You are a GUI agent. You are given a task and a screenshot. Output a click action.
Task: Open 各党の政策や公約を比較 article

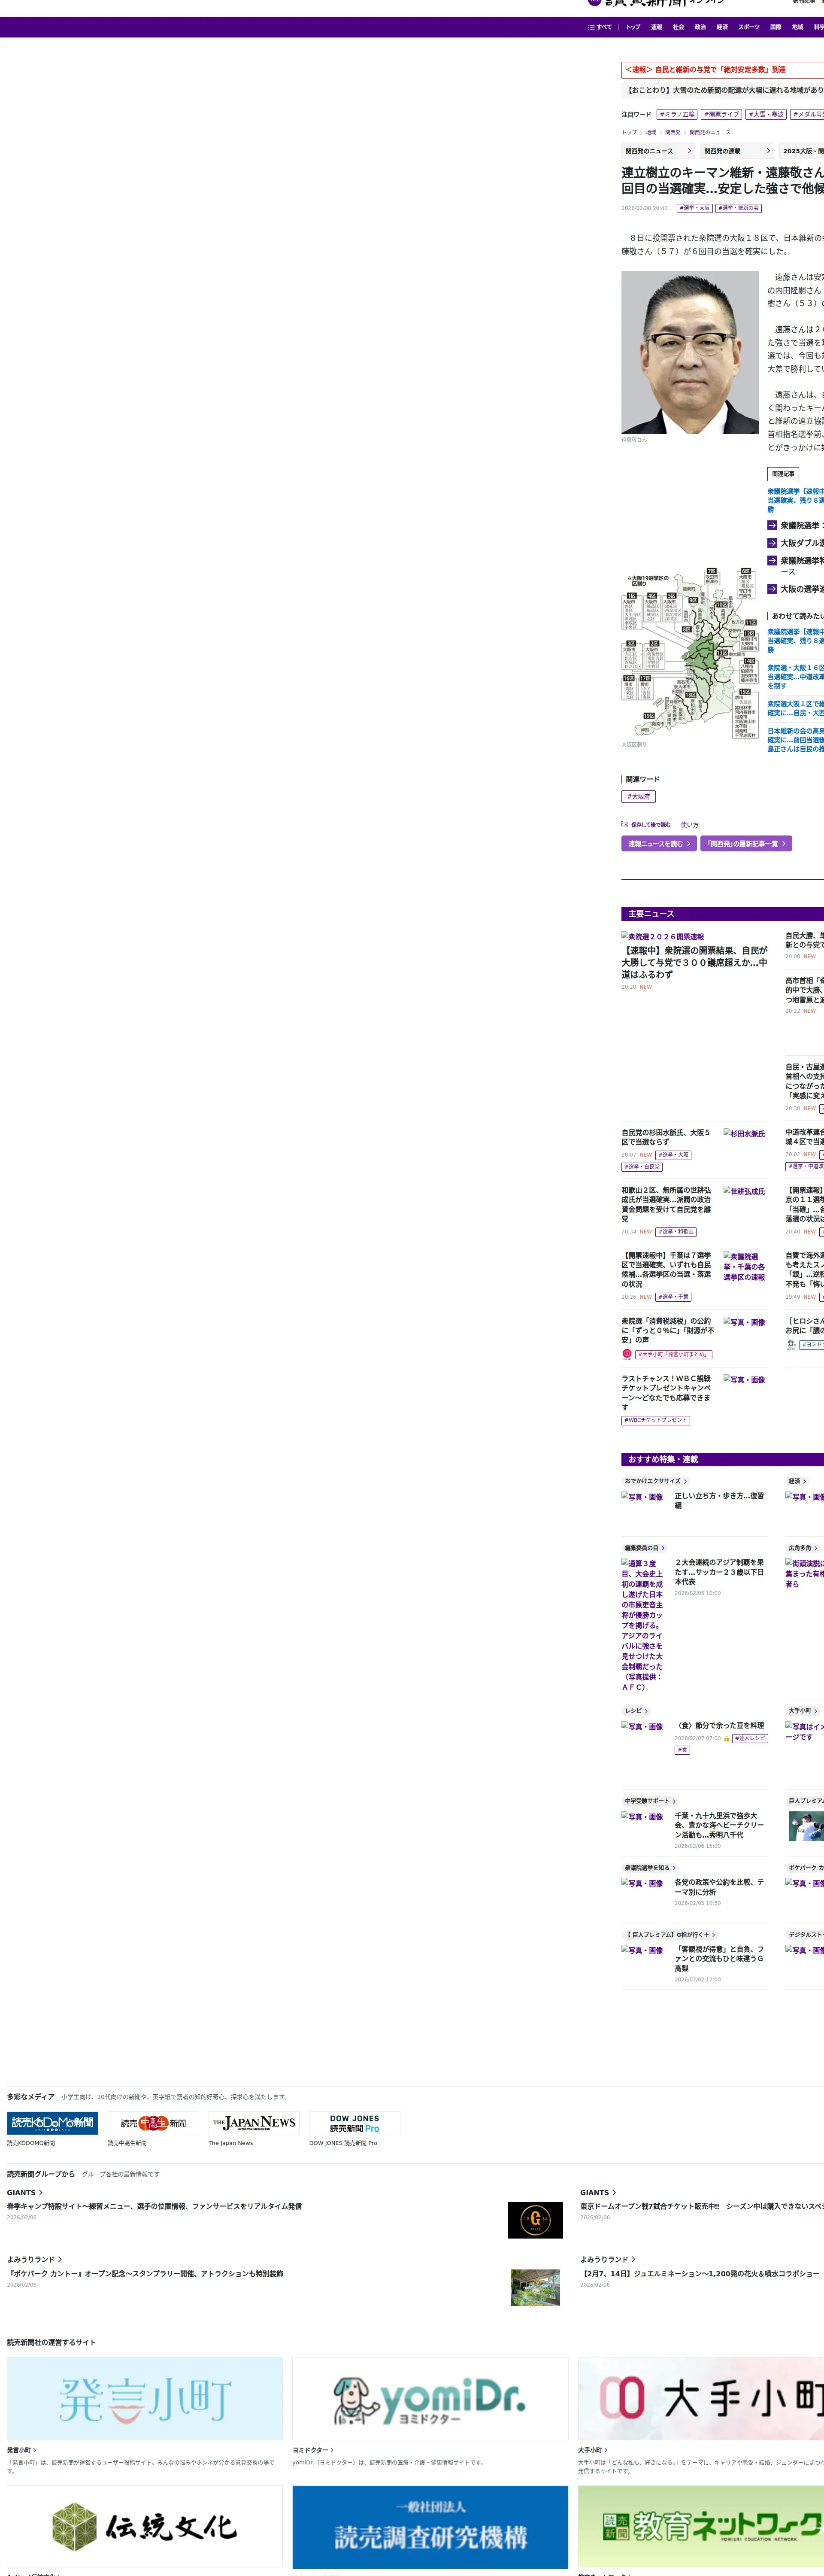point(719,1887)
